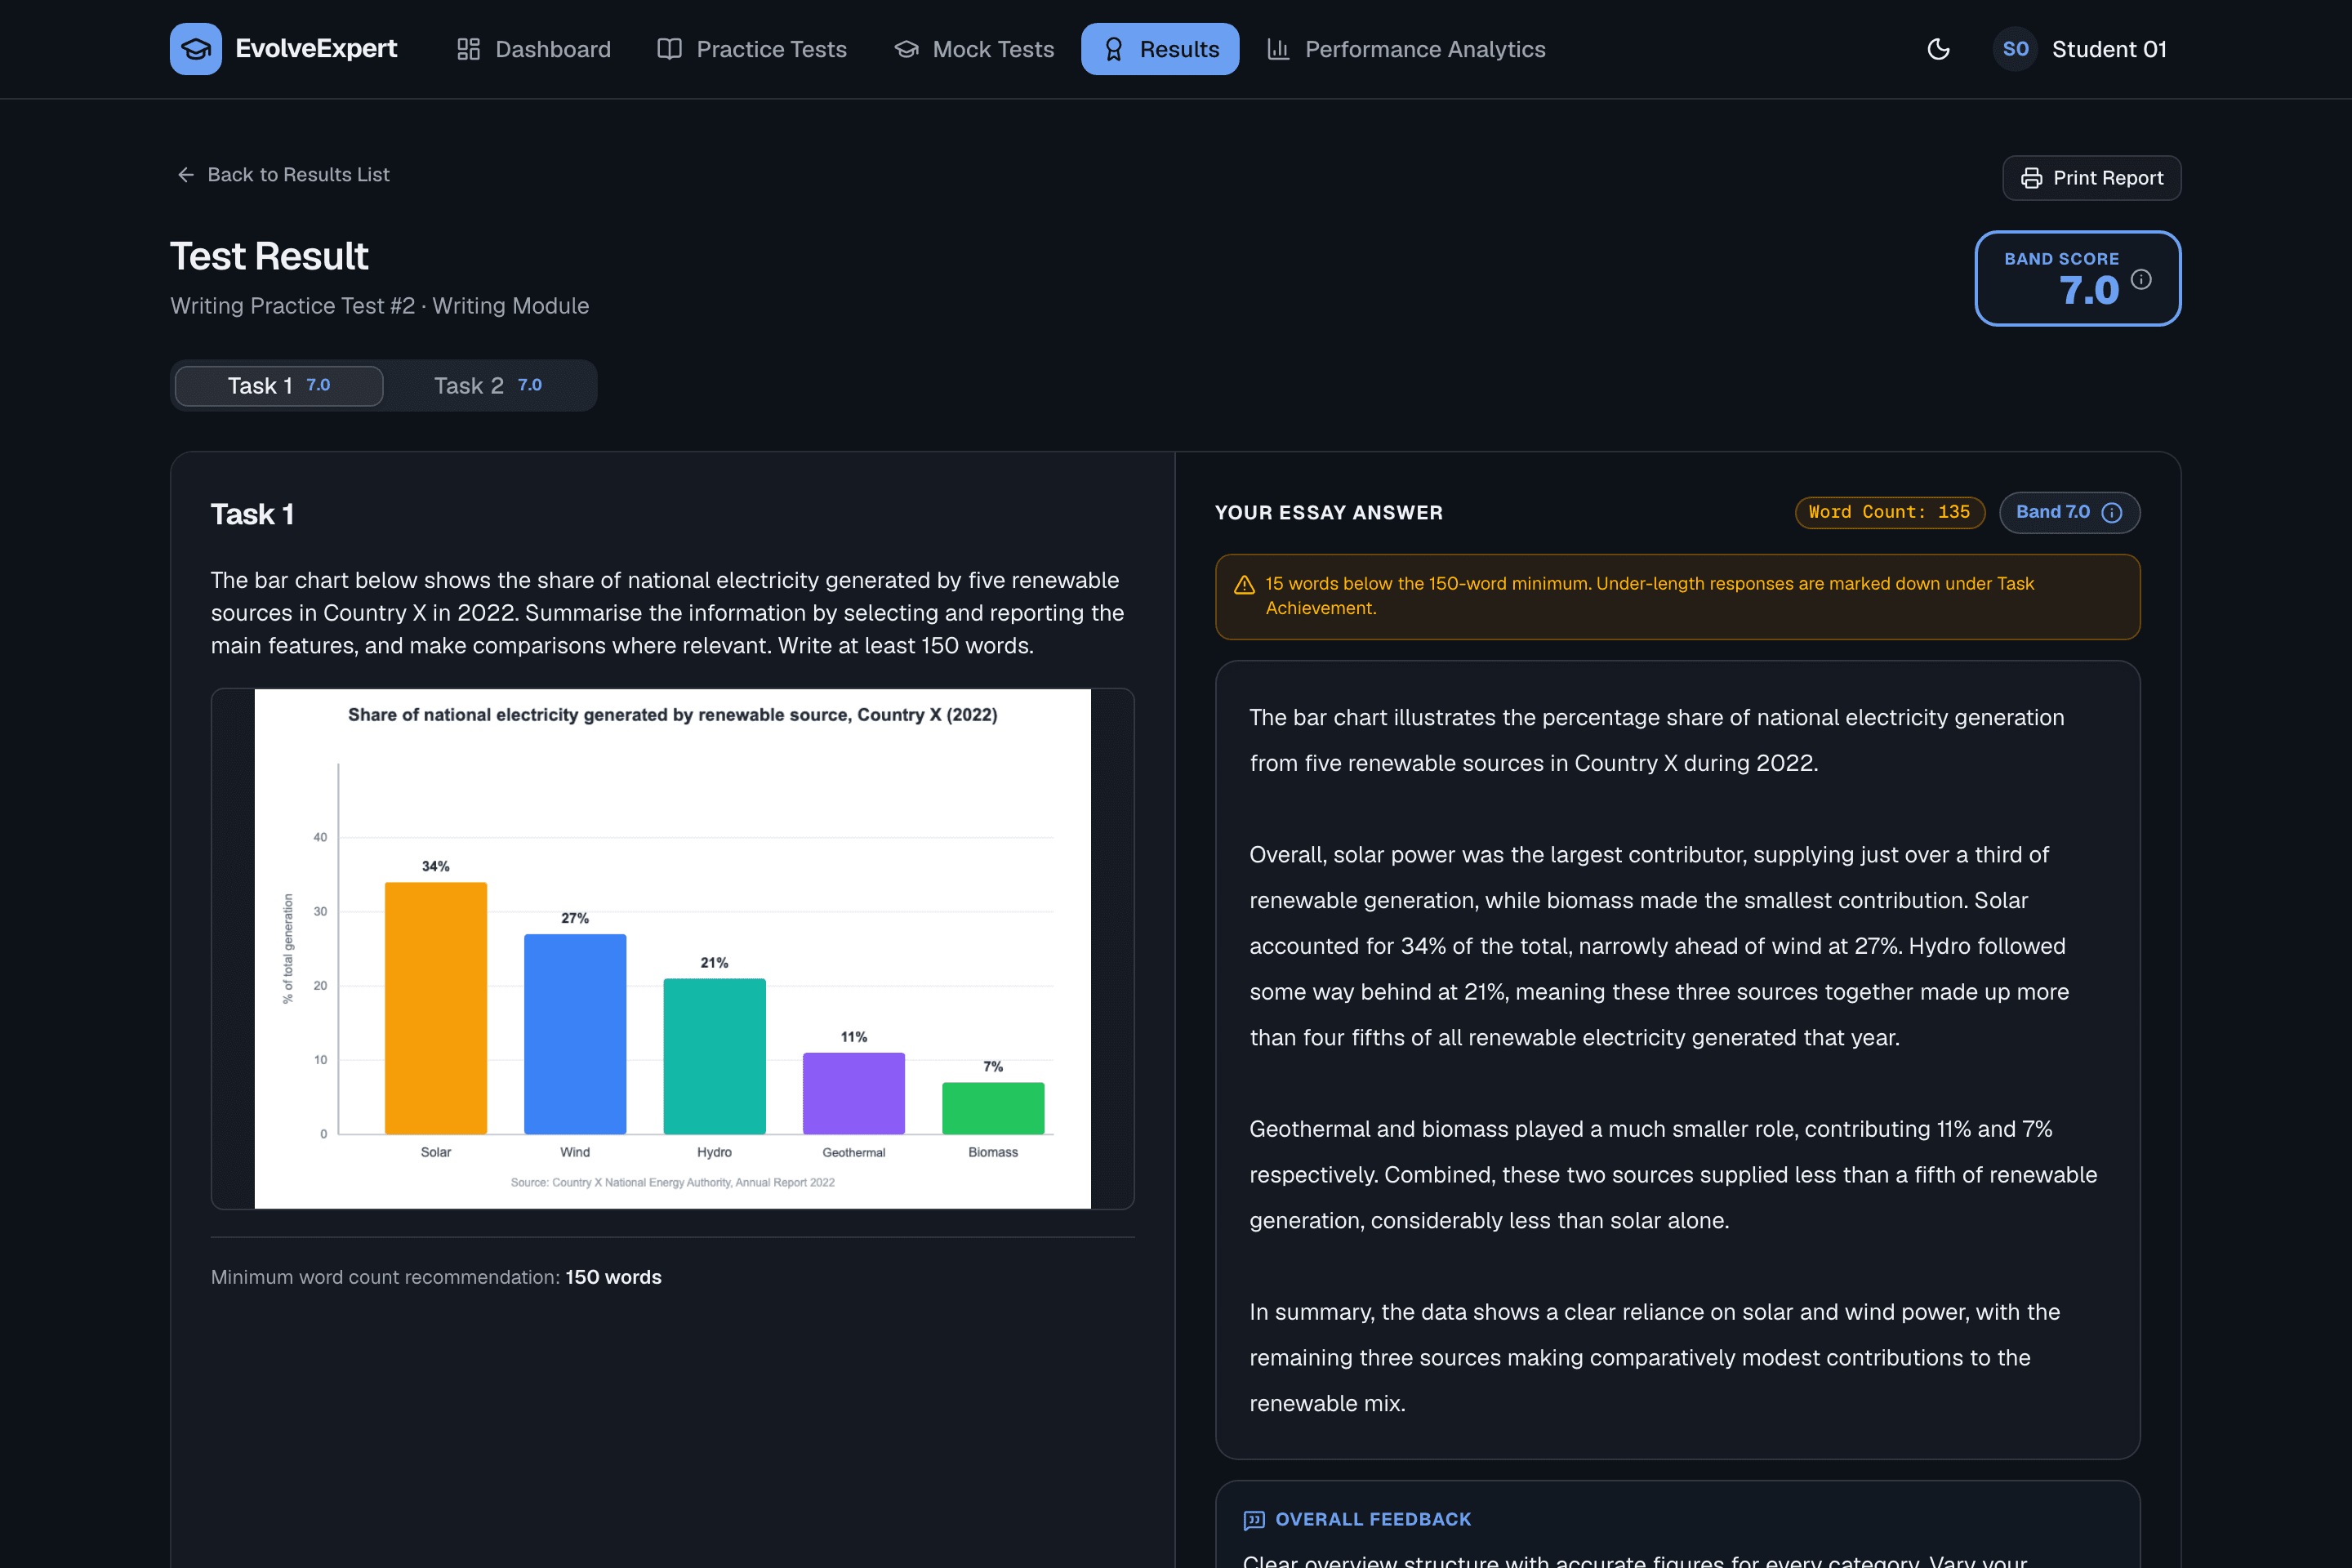This screenshot has width=2352, height=1568.
Task: Click the 'YOUR ESSAY ANSWER' heading
Action: pos(1328,513)
